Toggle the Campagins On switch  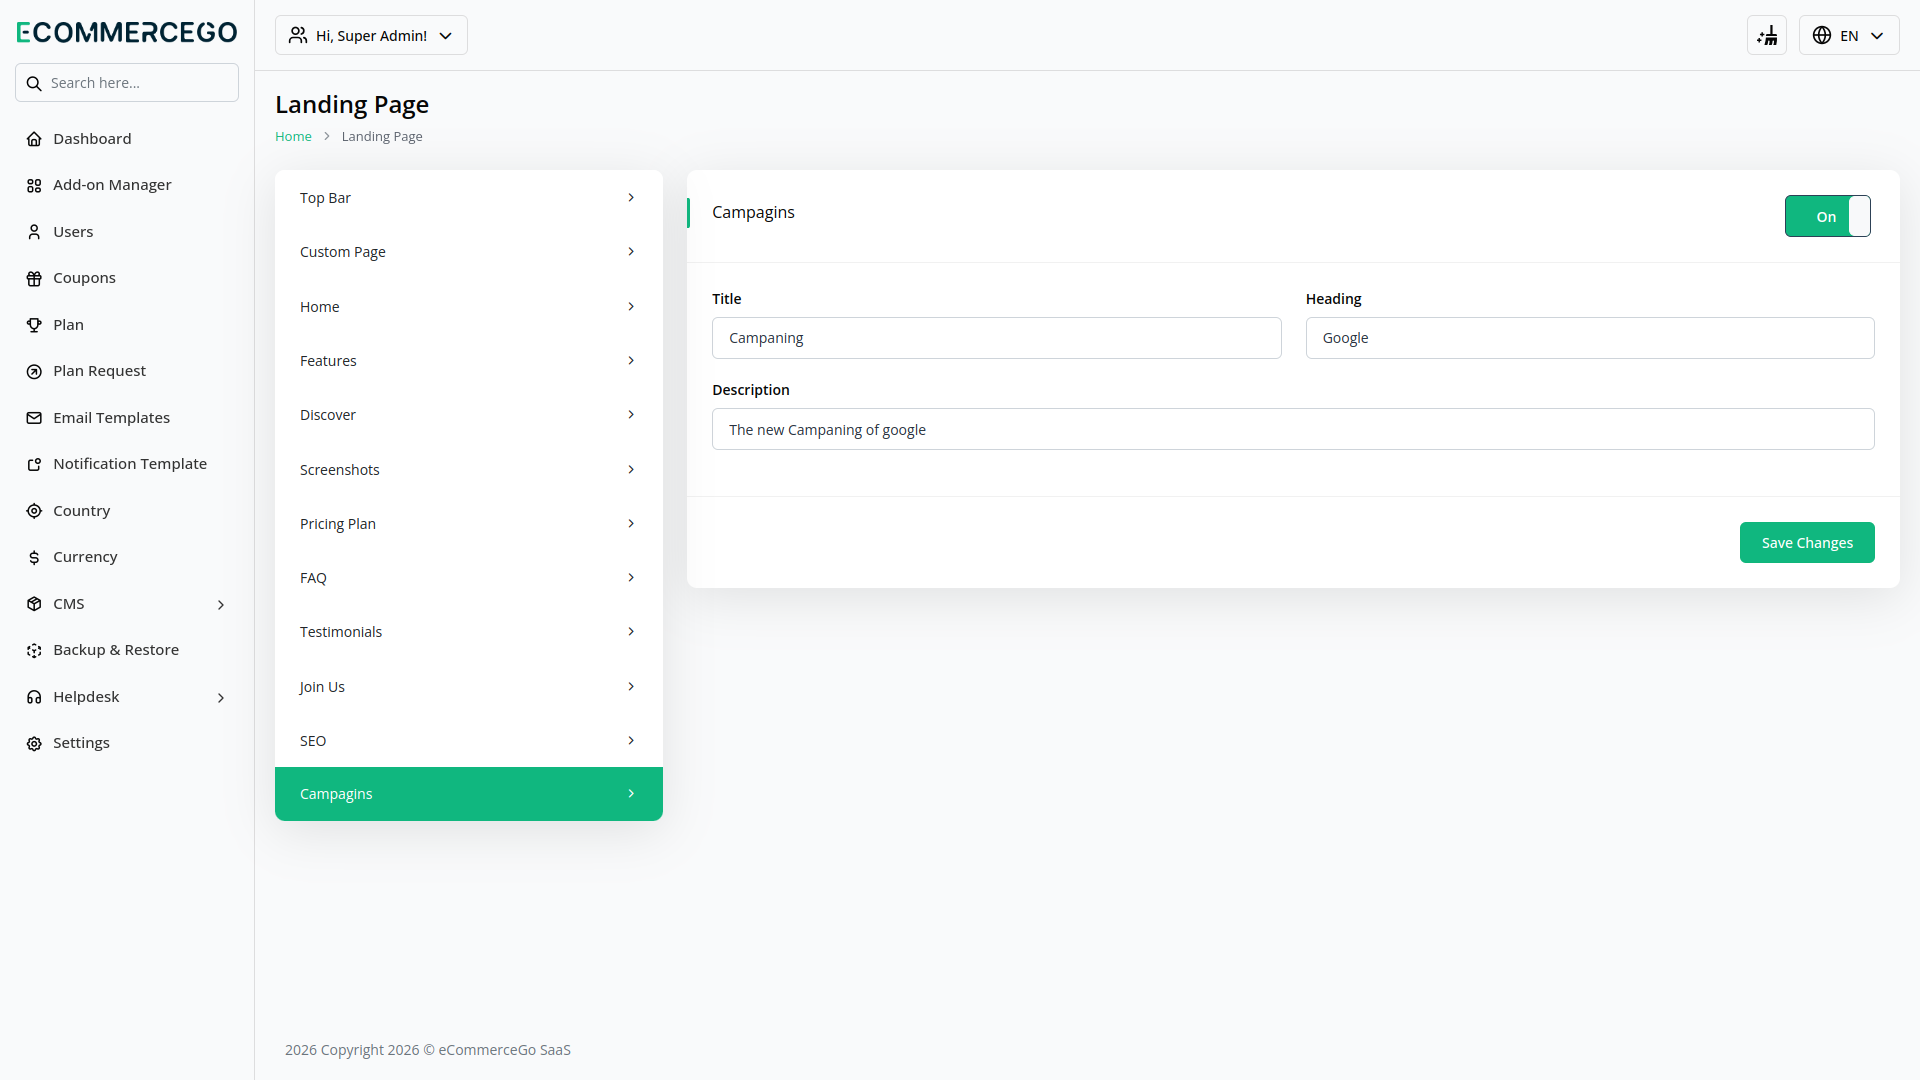click(1827, 216)
